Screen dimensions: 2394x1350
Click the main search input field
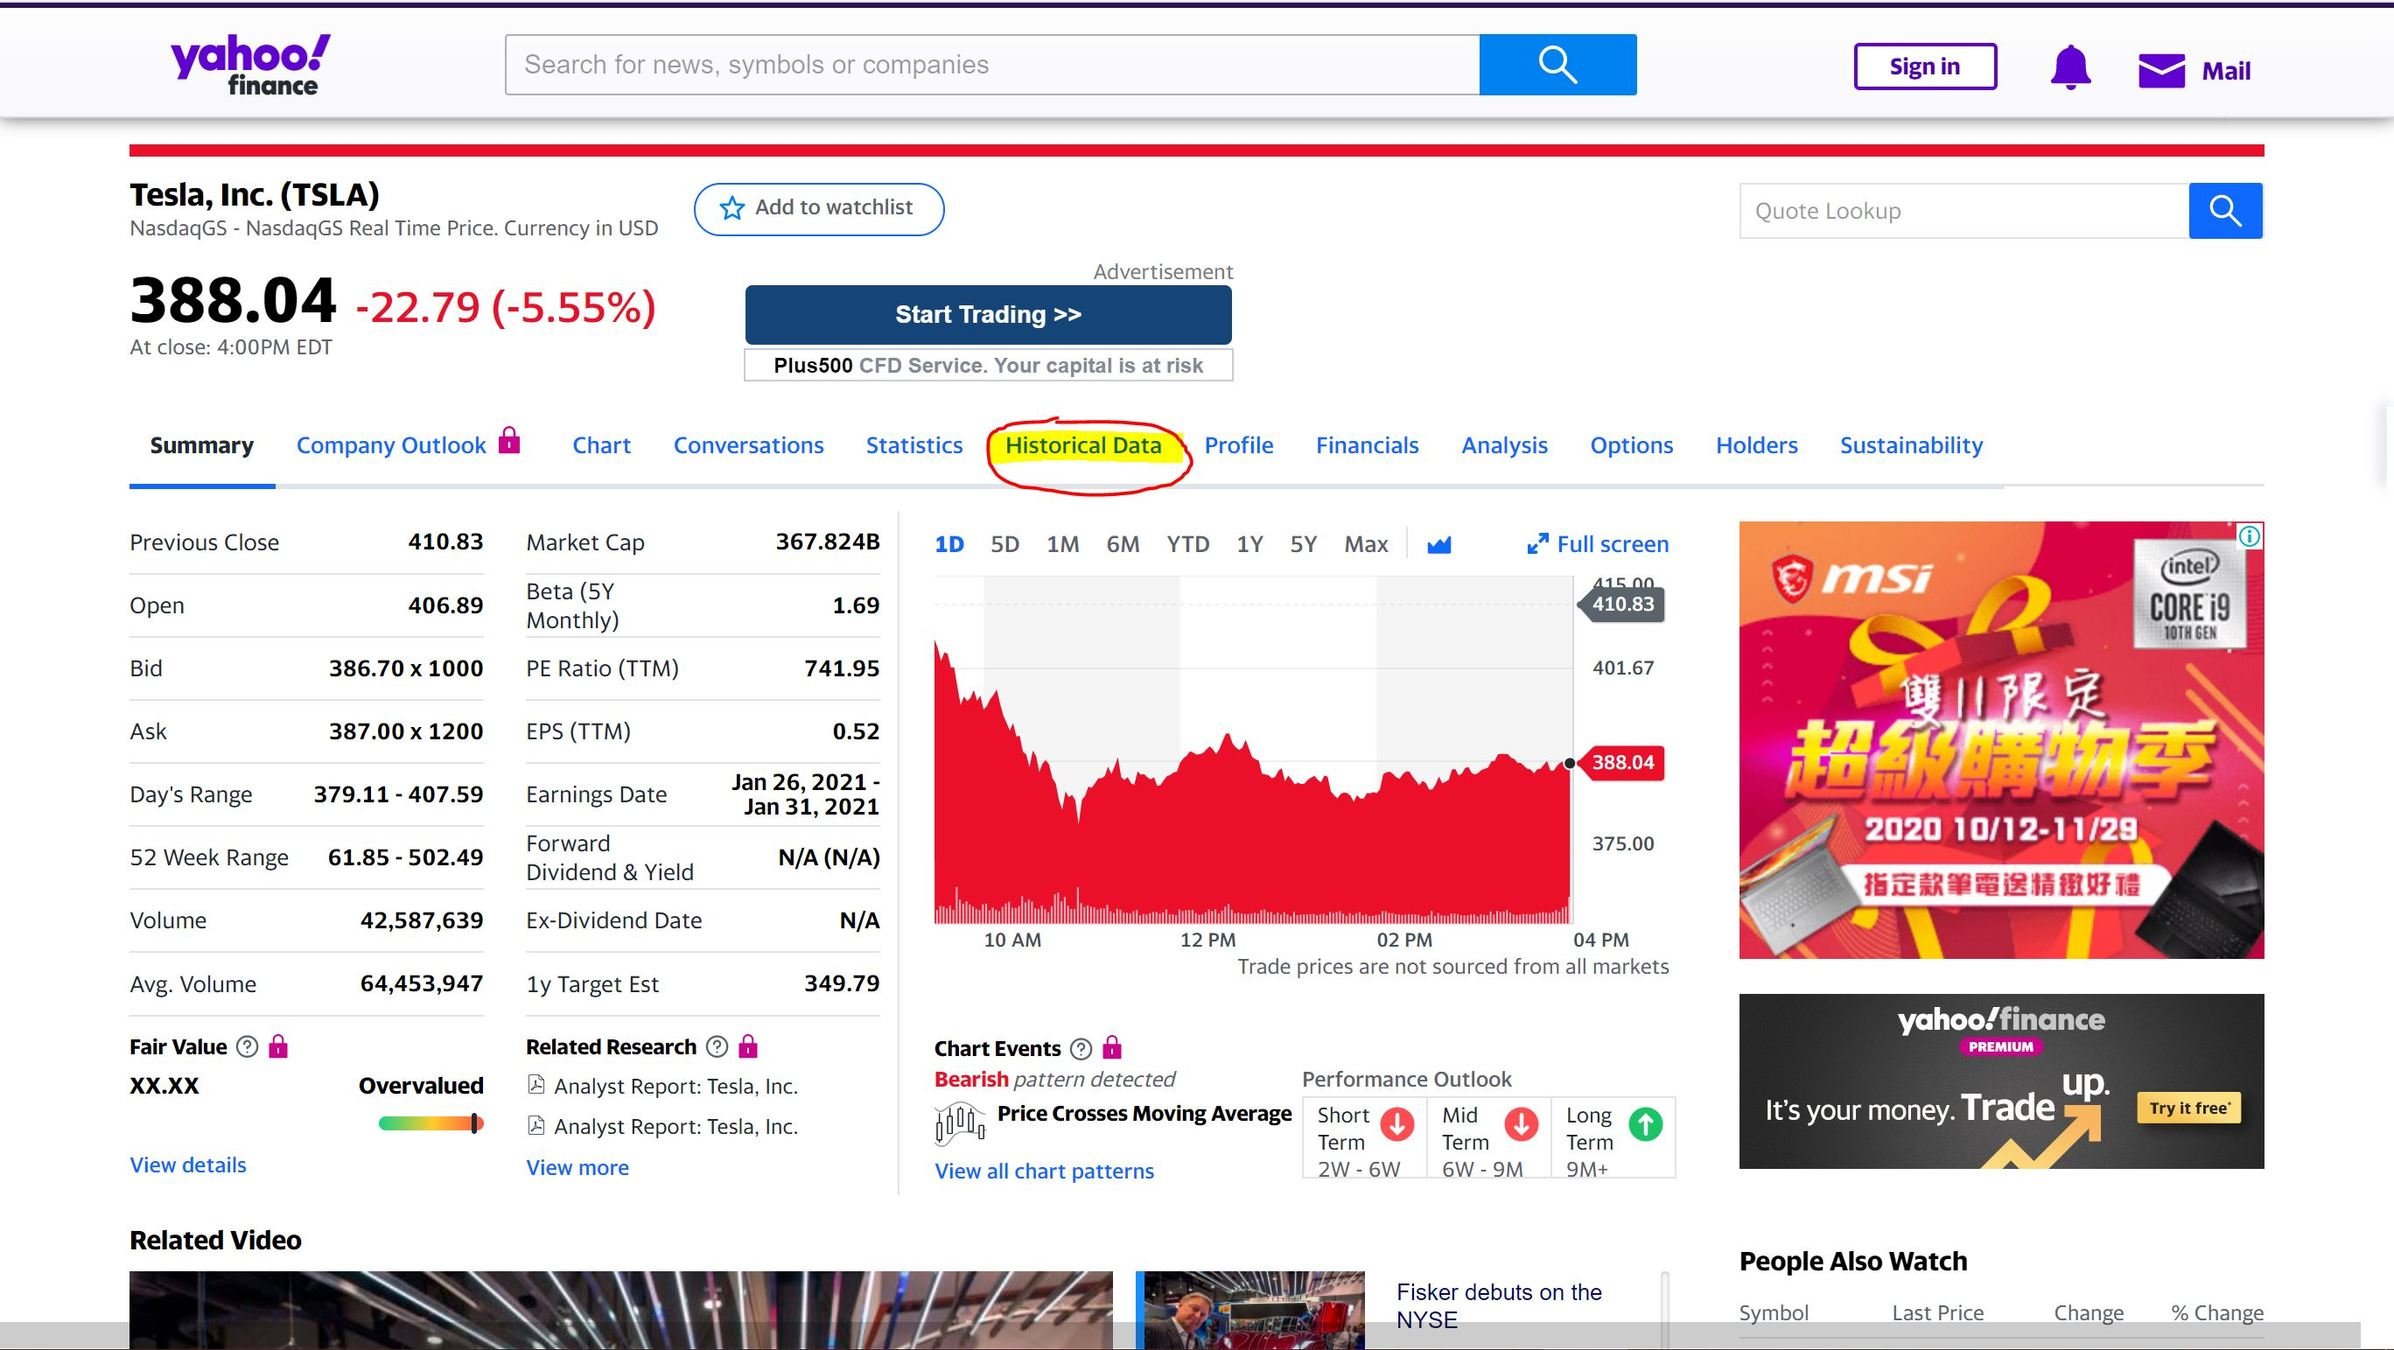(x=990, y=65)
